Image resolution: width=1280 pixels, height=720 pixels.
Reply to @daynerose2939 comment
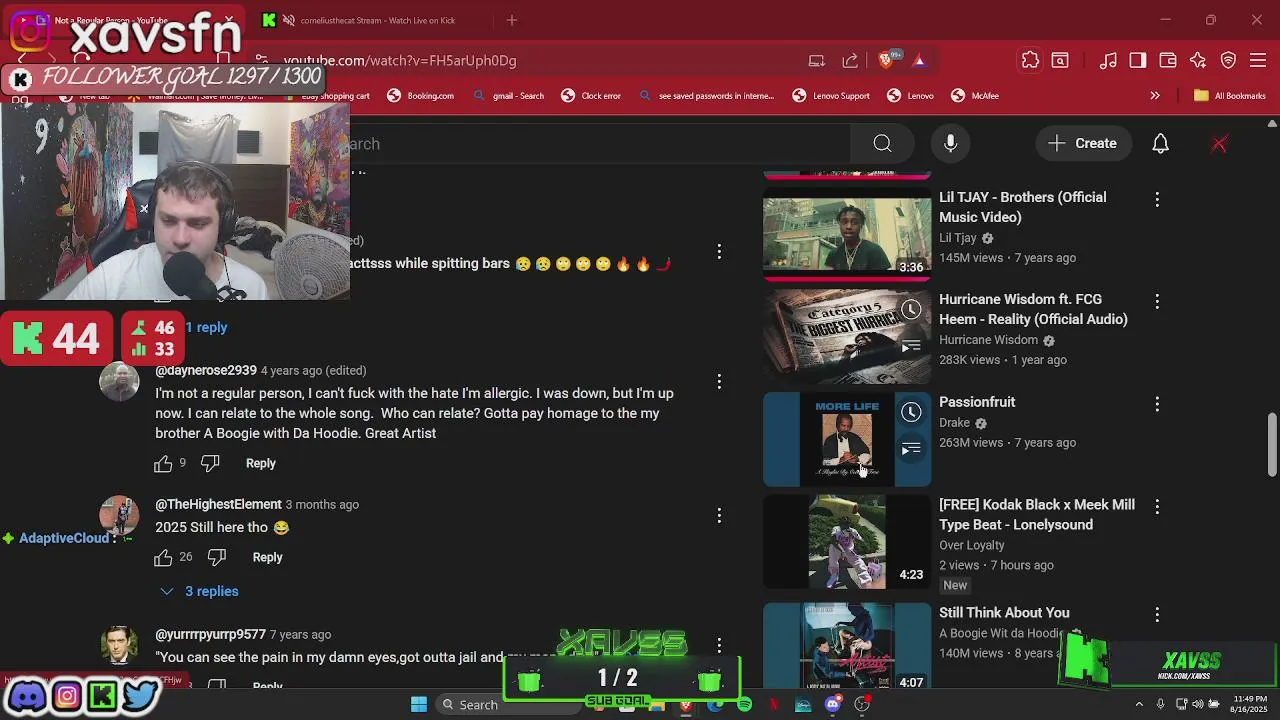pos(261,464)
